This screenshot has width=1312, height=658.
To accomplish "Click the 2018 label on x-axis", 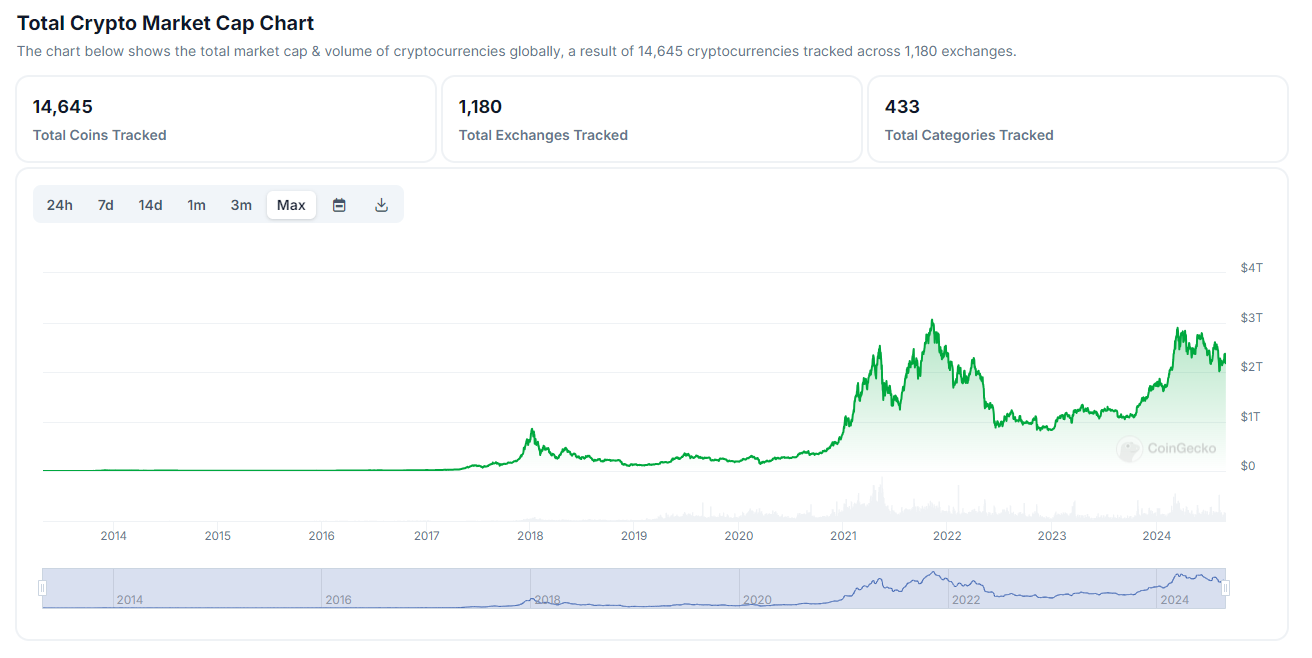I will tap(530, 536).
